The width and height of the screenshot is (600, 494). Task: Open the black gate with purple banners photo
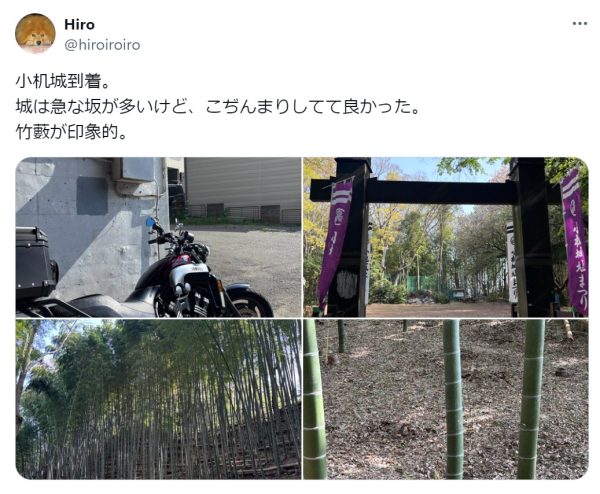click(x=445, y=237)
